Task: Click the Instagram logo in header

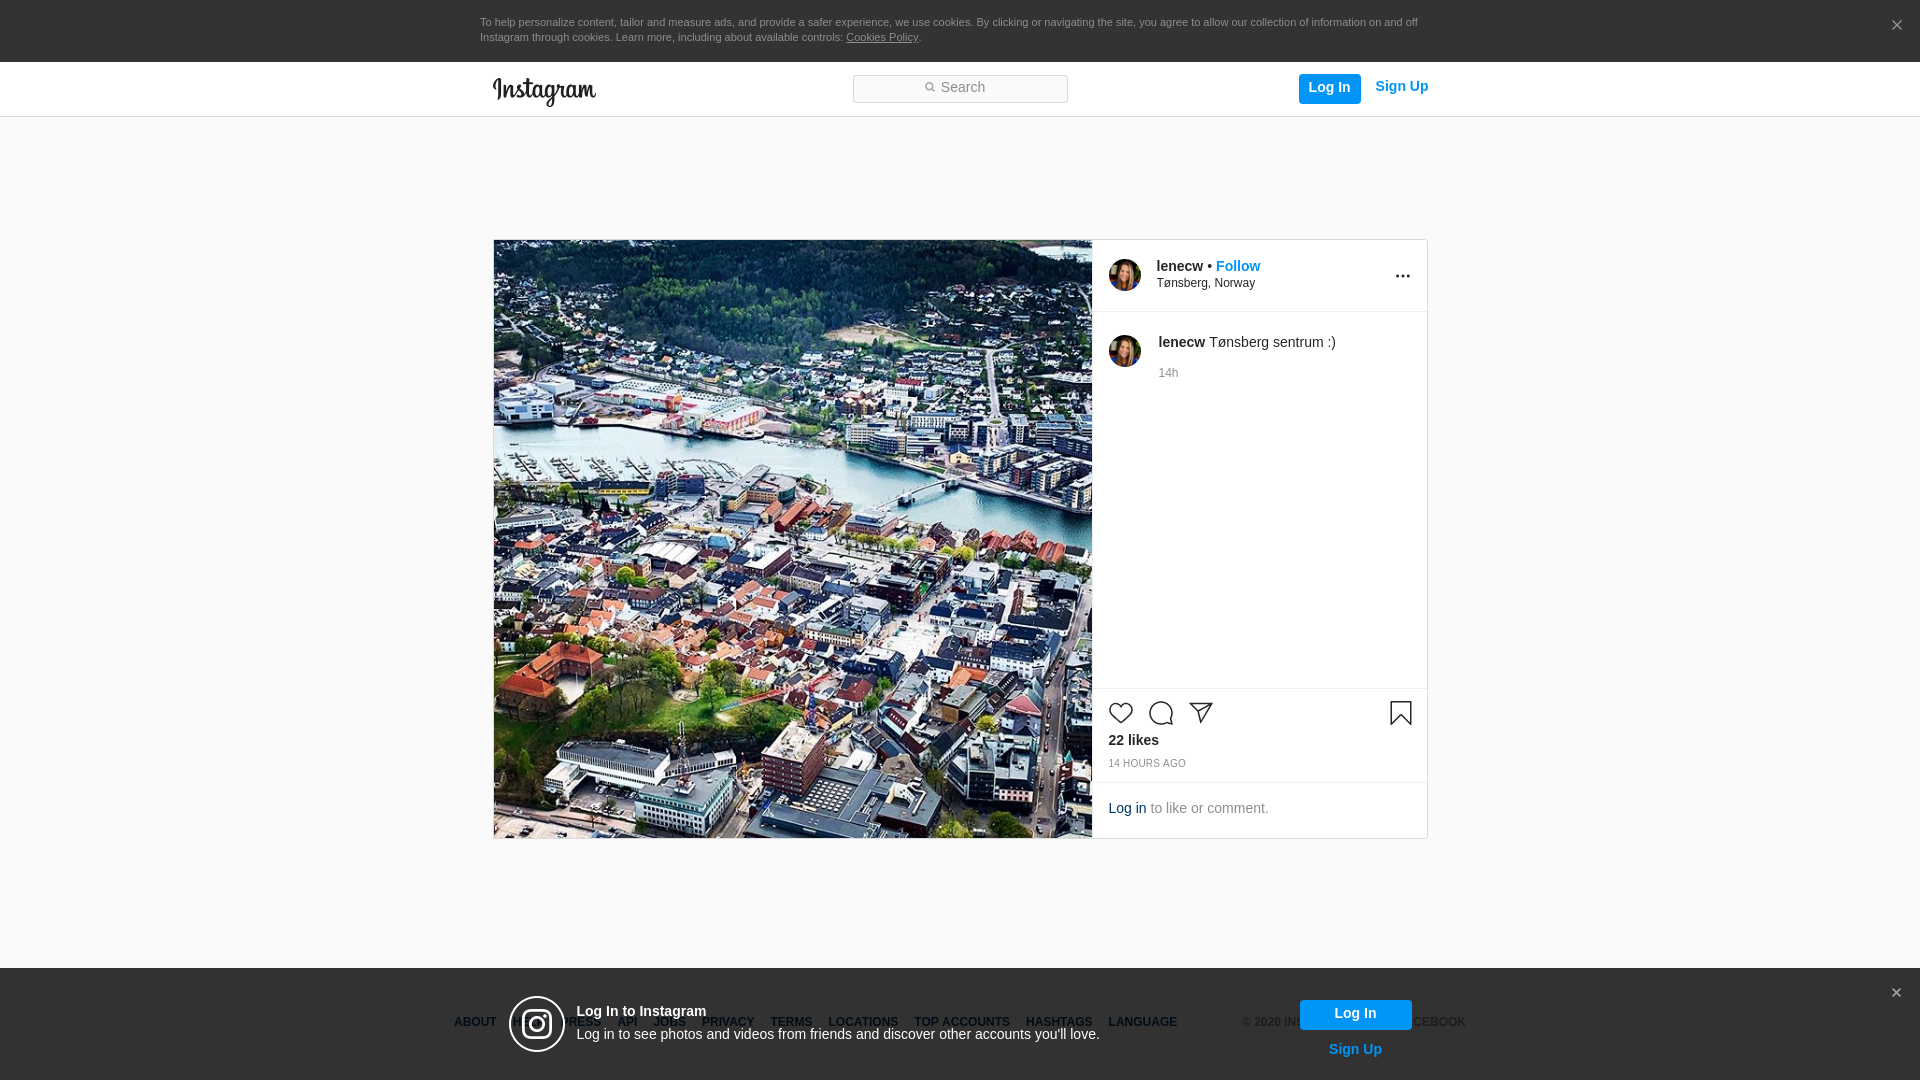Action: (x=544, y=91)
